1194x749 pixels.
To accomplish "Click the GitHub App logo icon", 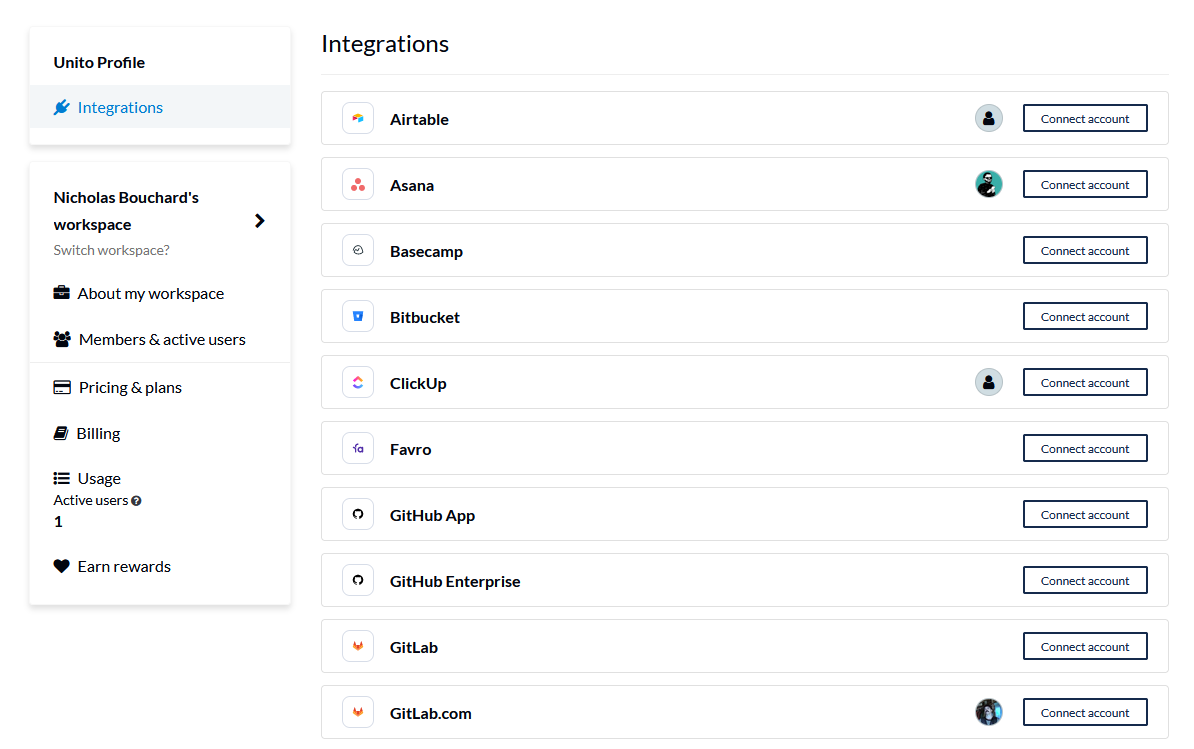I will (358, 515).
